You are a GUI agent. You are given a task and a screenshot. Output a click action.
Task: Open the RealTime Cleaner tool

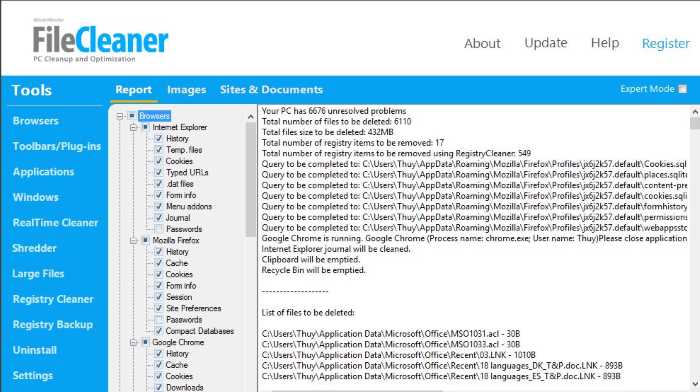click(55, 222)
